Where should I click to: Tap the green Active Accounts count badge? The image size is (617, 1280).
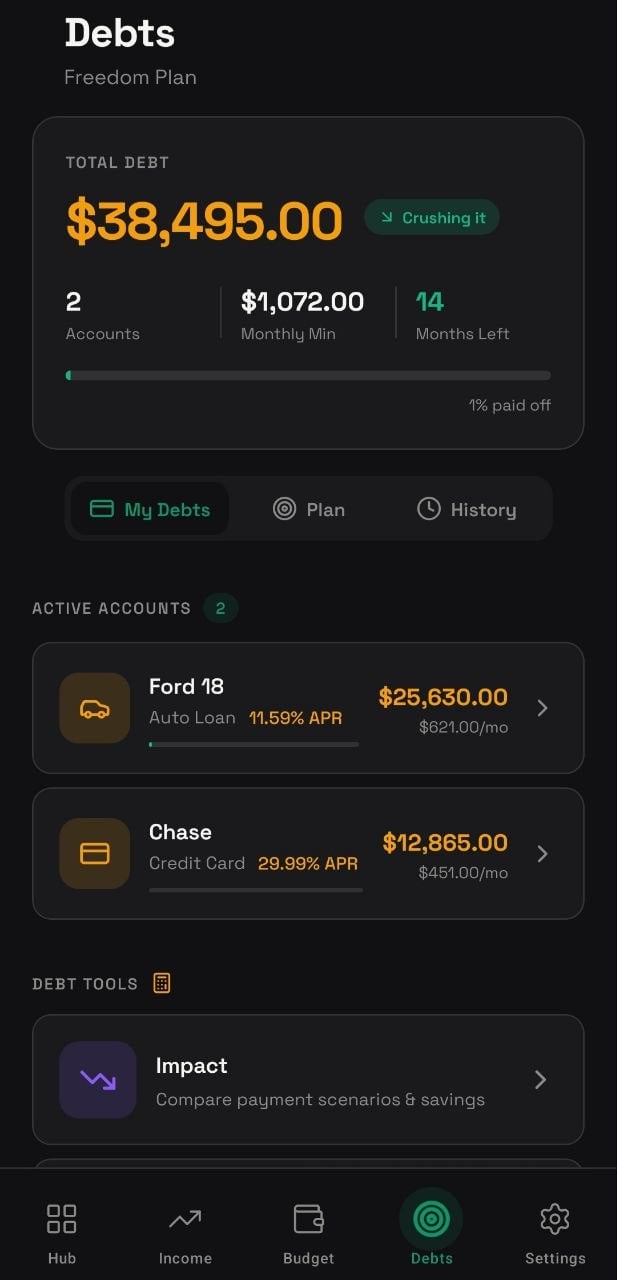click(221, 607)
